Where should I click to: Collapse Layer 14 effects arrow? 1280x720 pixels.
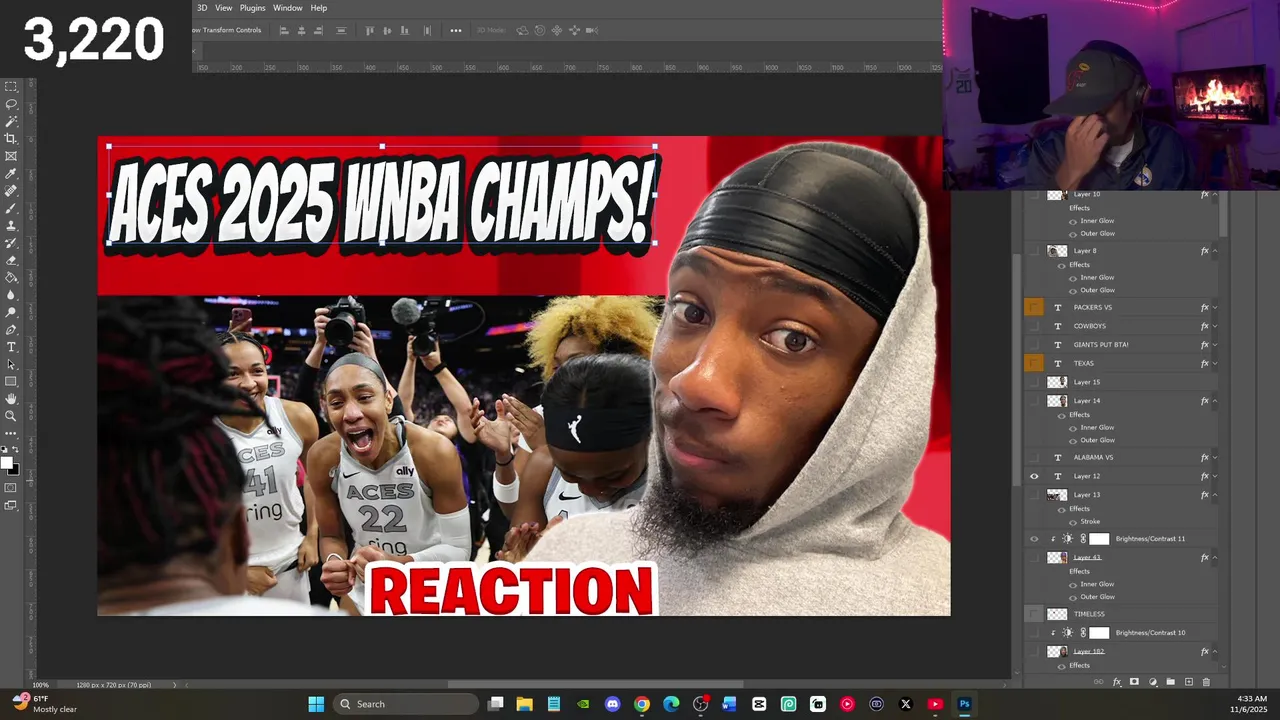(1215, 401)
